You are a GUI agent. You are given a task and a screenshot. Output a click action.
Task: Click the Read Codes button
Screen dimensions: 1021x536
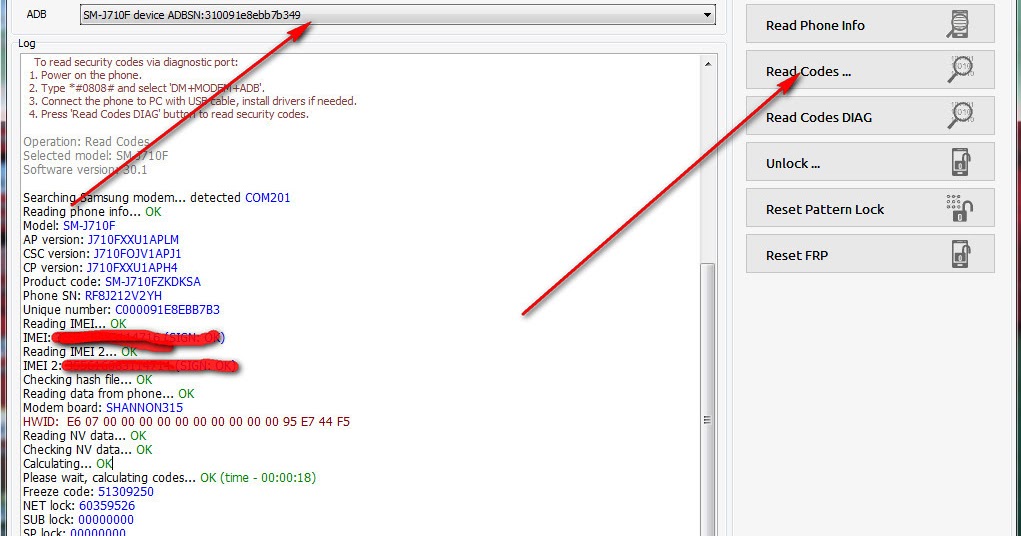[870, 70]
